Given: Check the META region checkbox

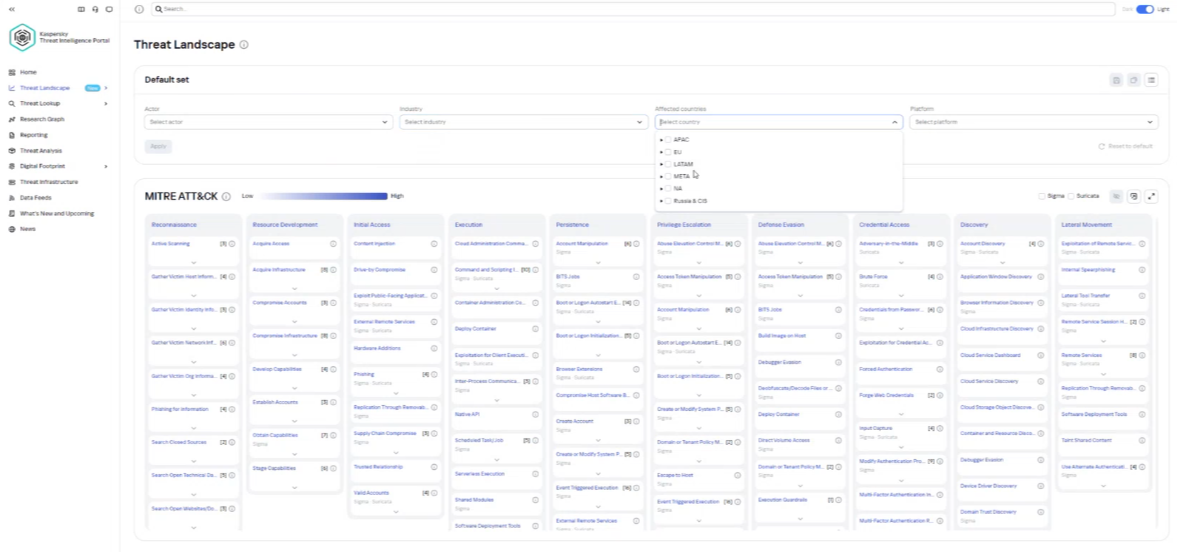Looking at the screenshot, I should pos(668,176).
